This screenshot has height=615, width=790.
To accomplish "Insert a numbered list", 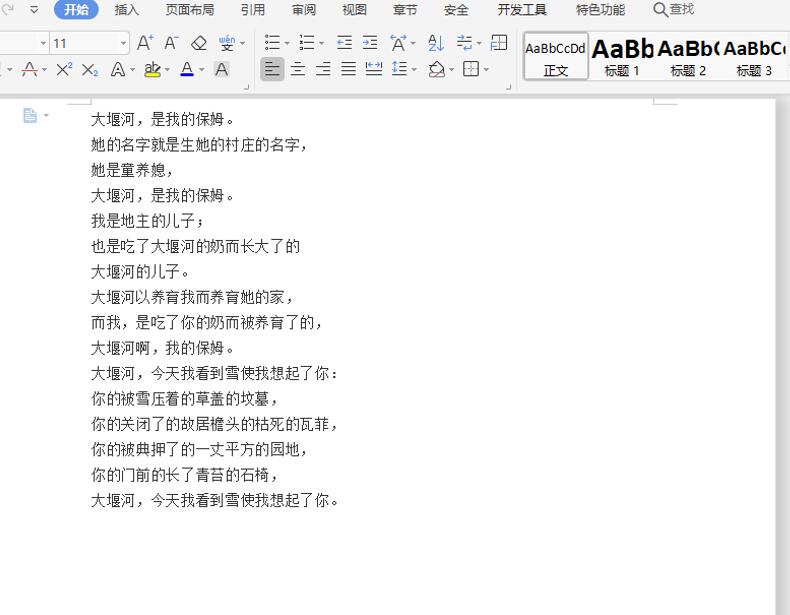I will tap(306, 43).
